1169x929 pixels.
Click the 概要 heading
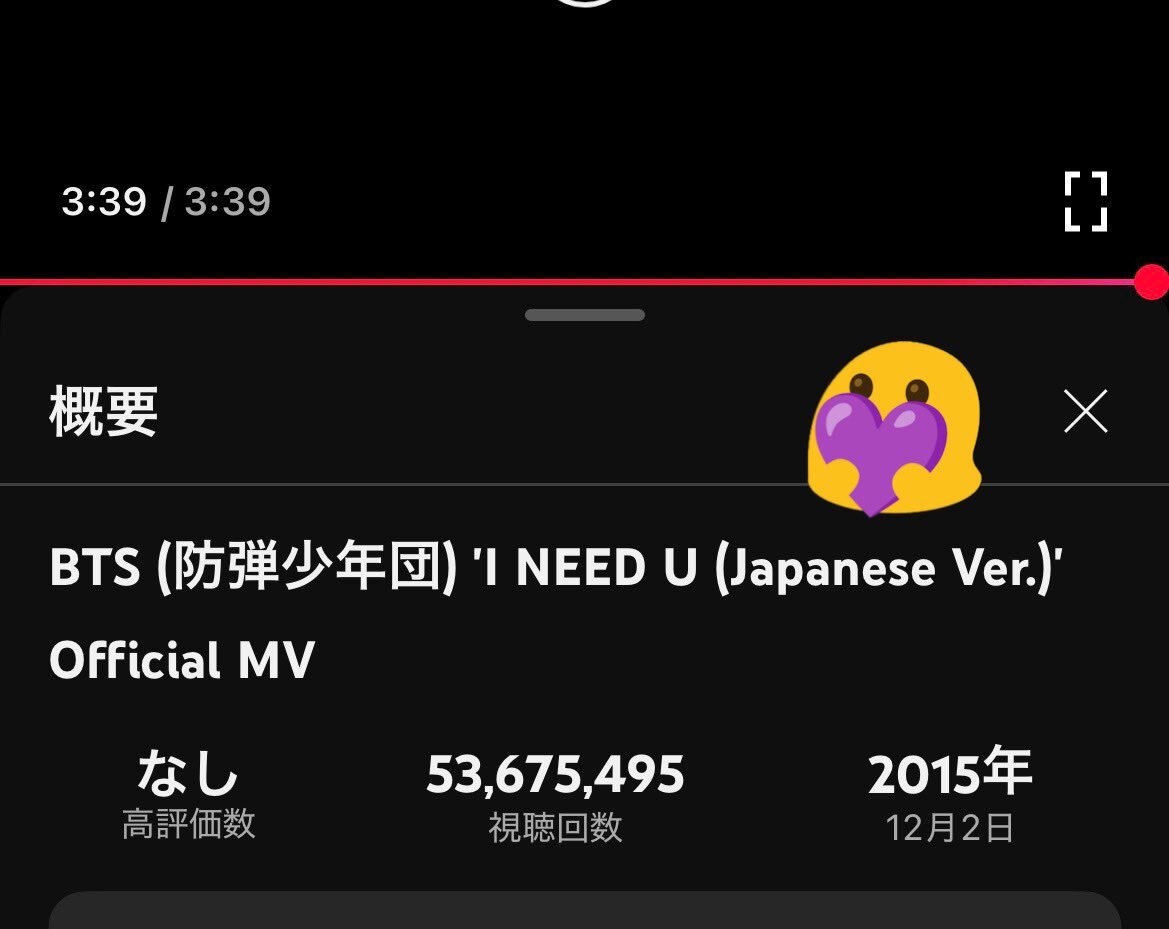104,411
